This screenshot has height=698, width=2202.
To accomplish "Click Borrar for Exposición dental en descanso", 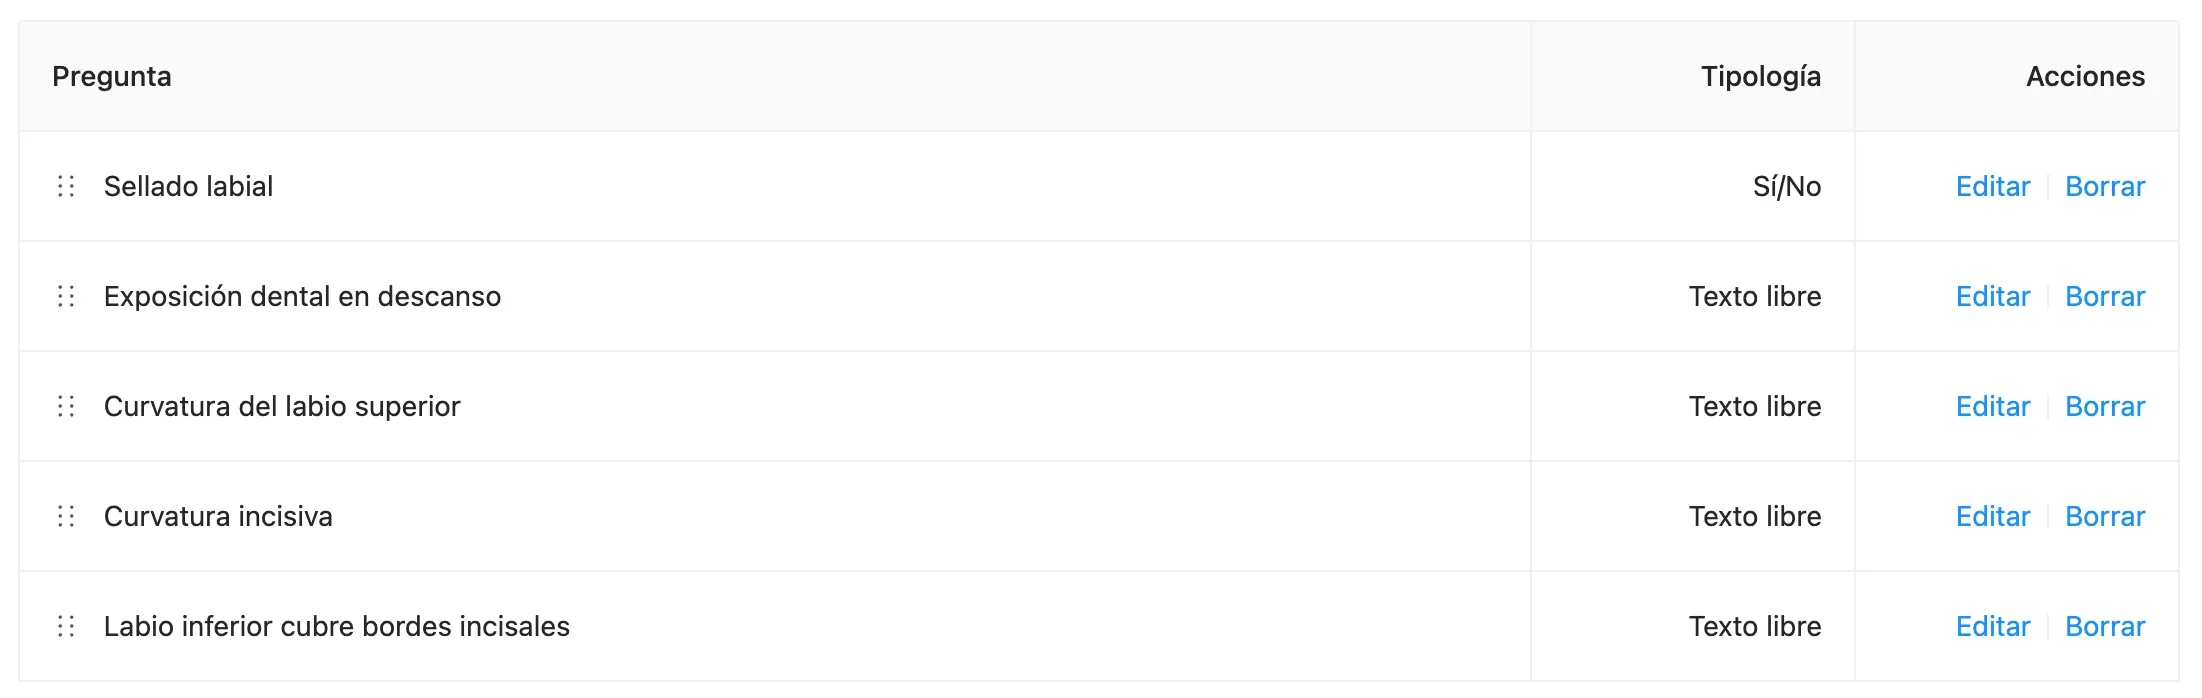I will pyautogui.click(x=2105, y=296).
